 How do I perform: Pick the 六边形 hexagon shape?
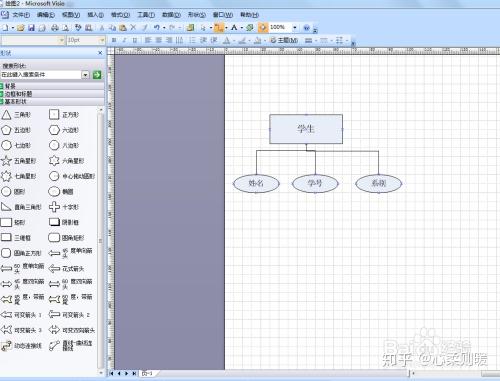tap(64, 130)
